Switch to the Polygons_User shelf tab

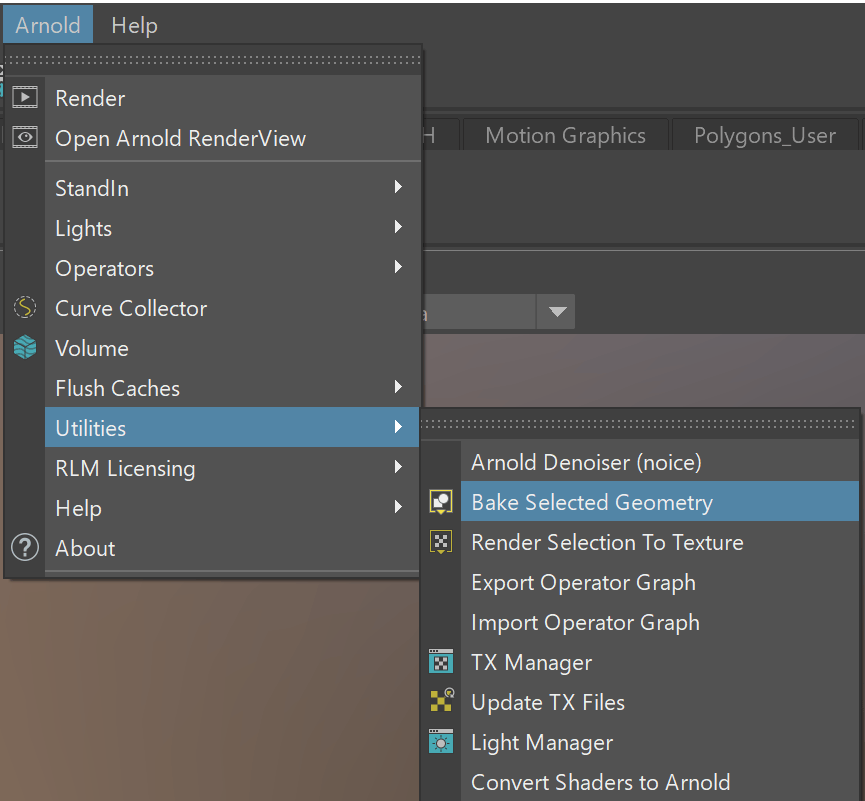(x=764, y=136)
